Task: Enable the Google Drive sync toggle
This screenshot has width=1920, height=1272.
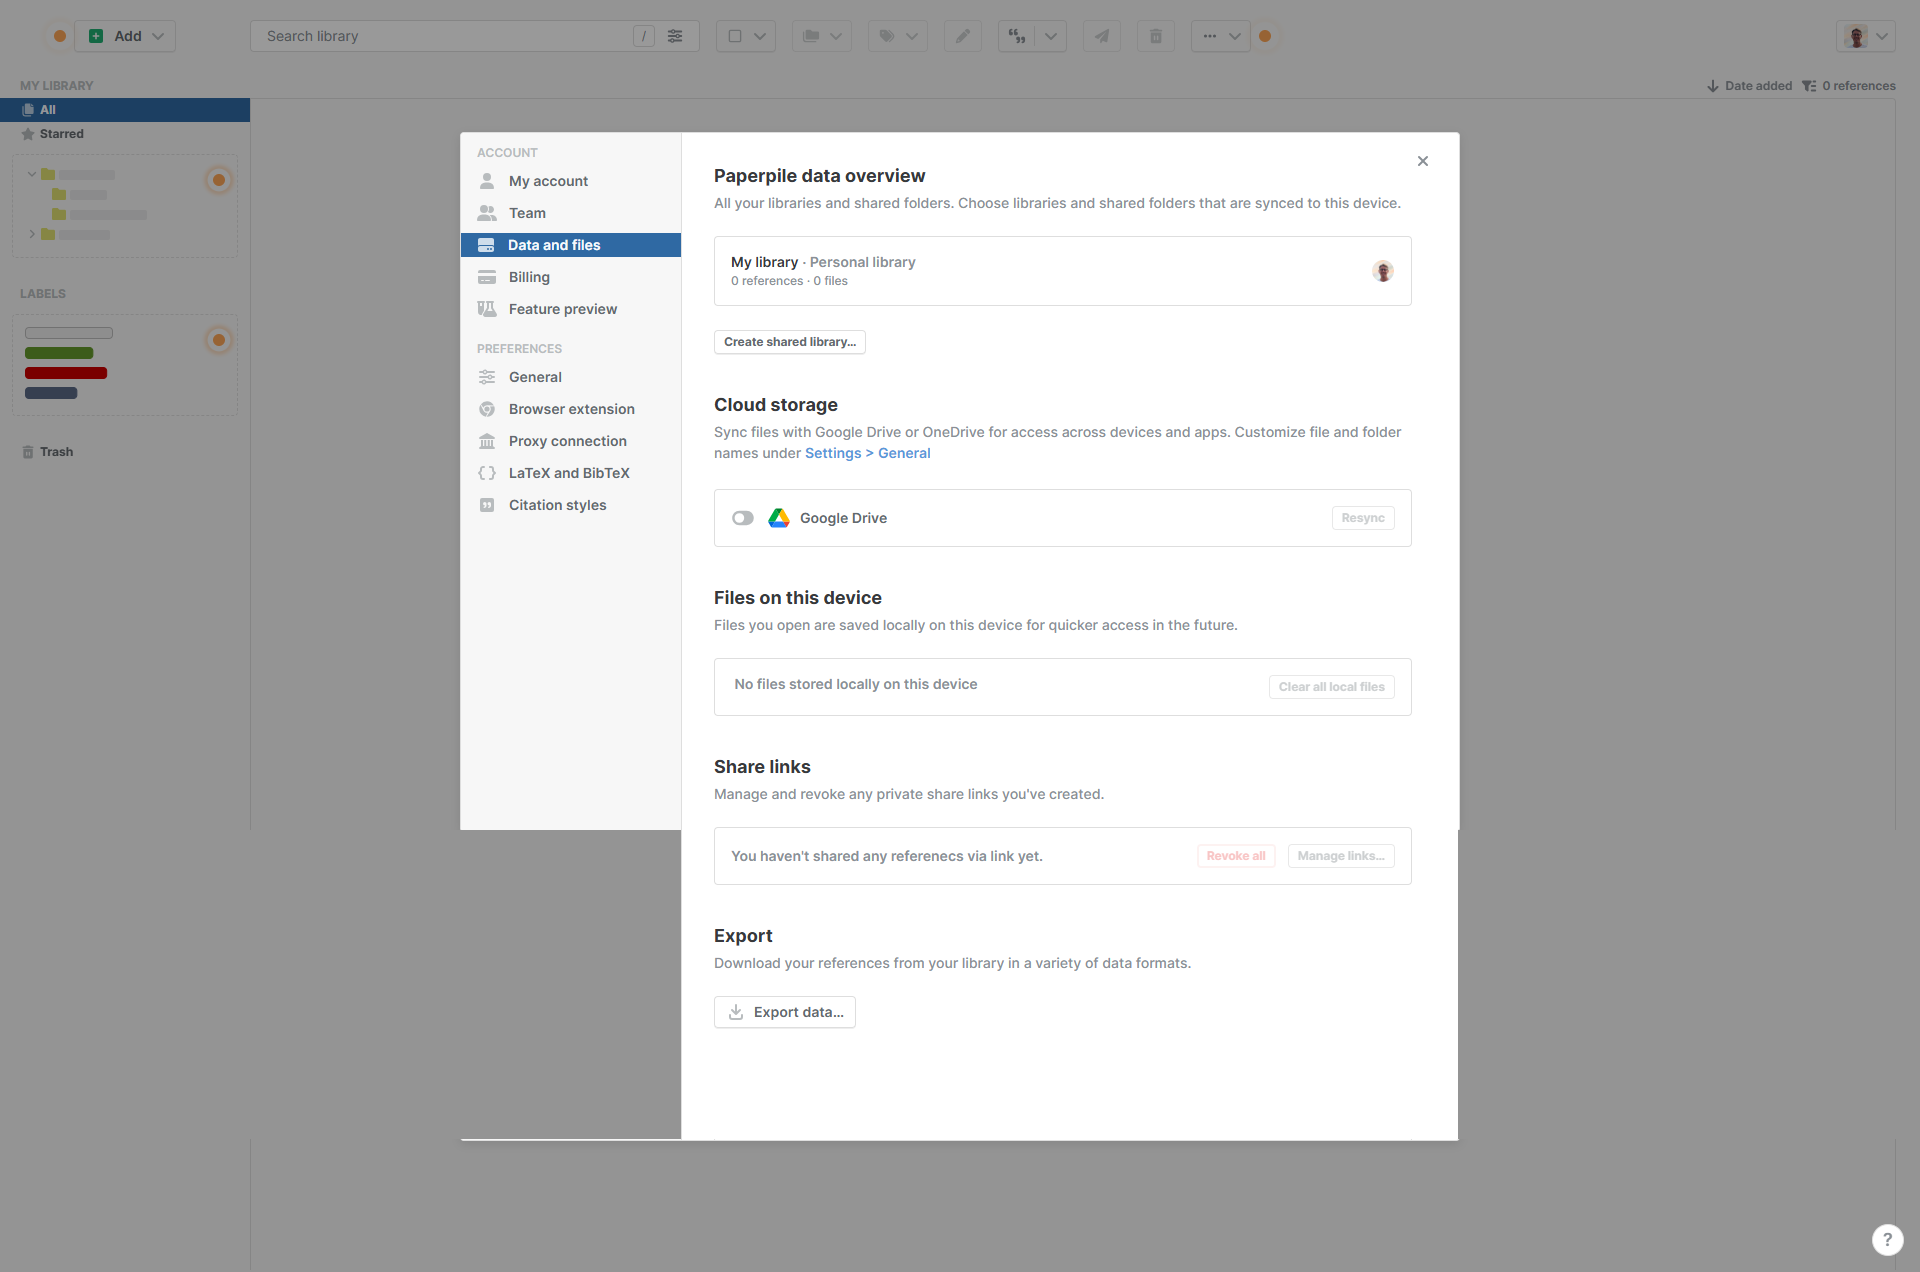Action: coord(743,518)
